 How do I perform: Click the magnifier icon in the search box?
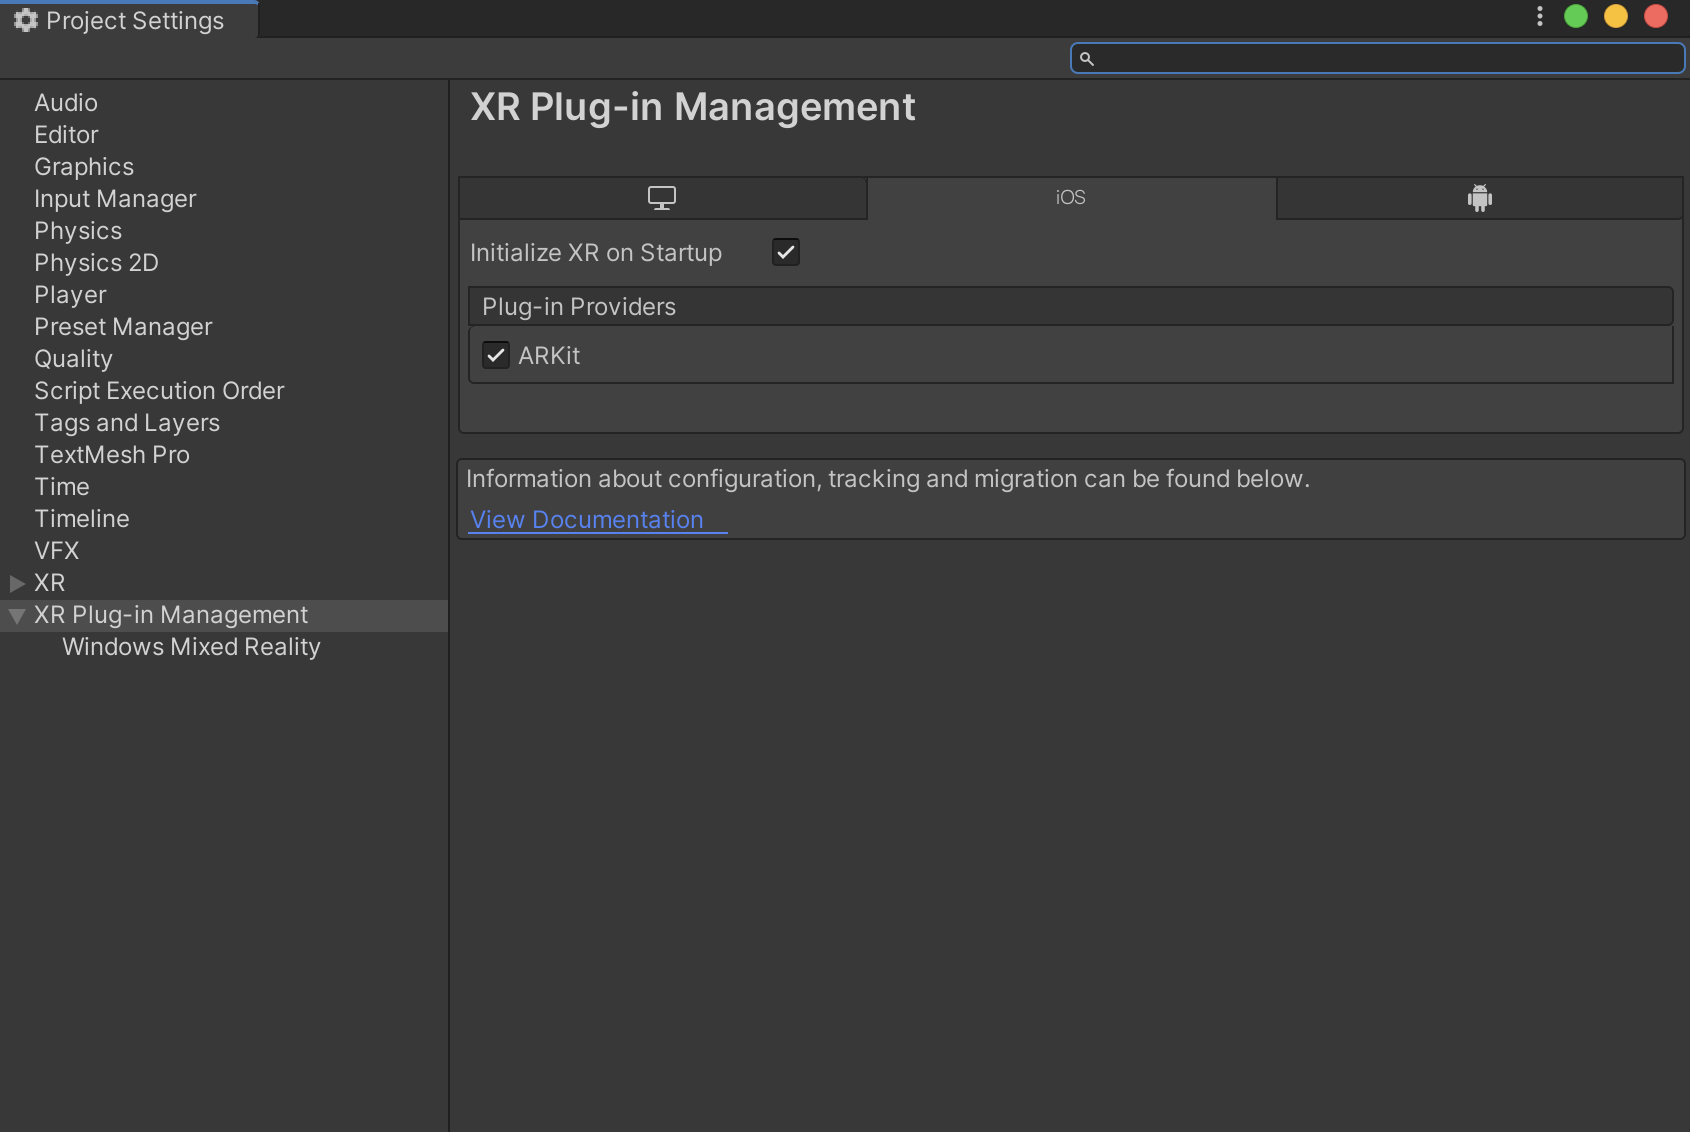[x=1088, y=58]
